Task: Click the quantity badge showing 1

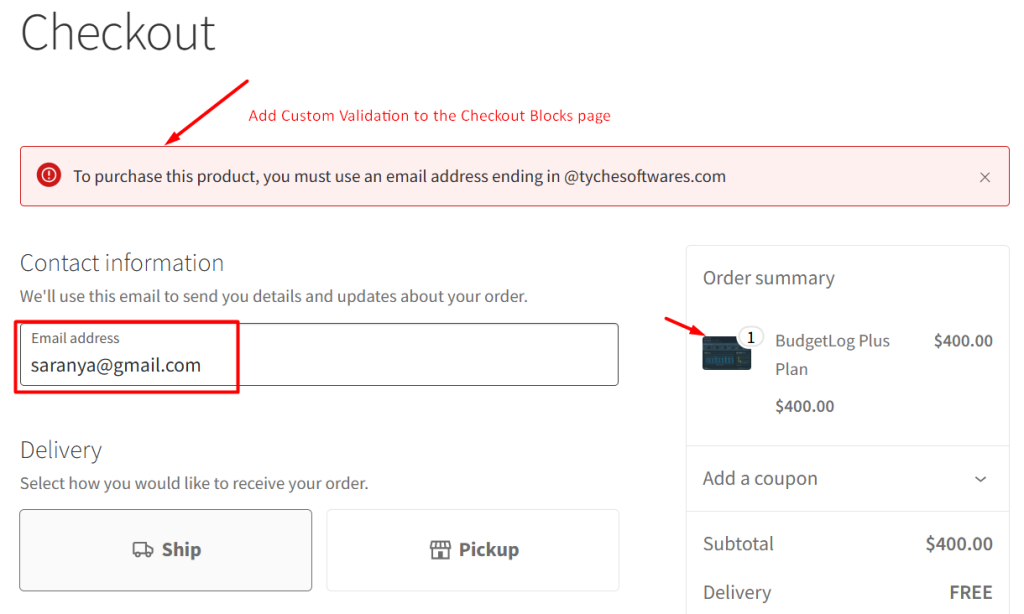Action: [x=749, y=336]
